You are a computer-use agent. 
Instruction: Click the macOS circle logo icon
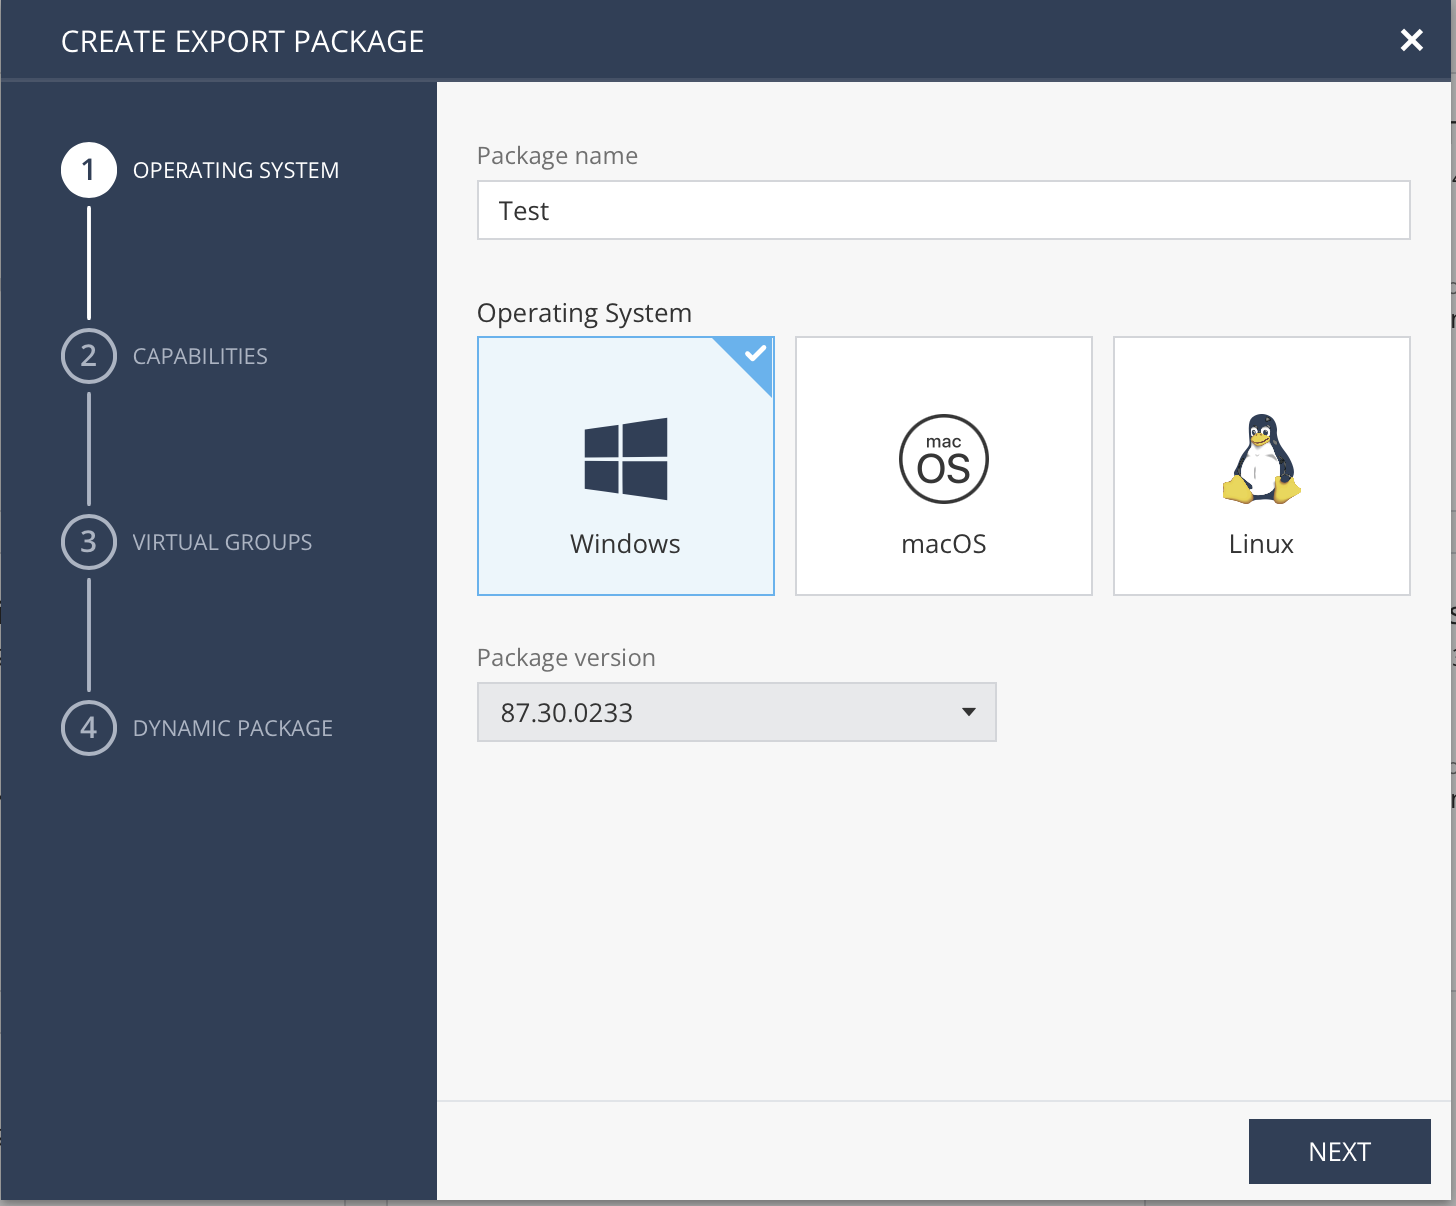click(x=944, y=459)
